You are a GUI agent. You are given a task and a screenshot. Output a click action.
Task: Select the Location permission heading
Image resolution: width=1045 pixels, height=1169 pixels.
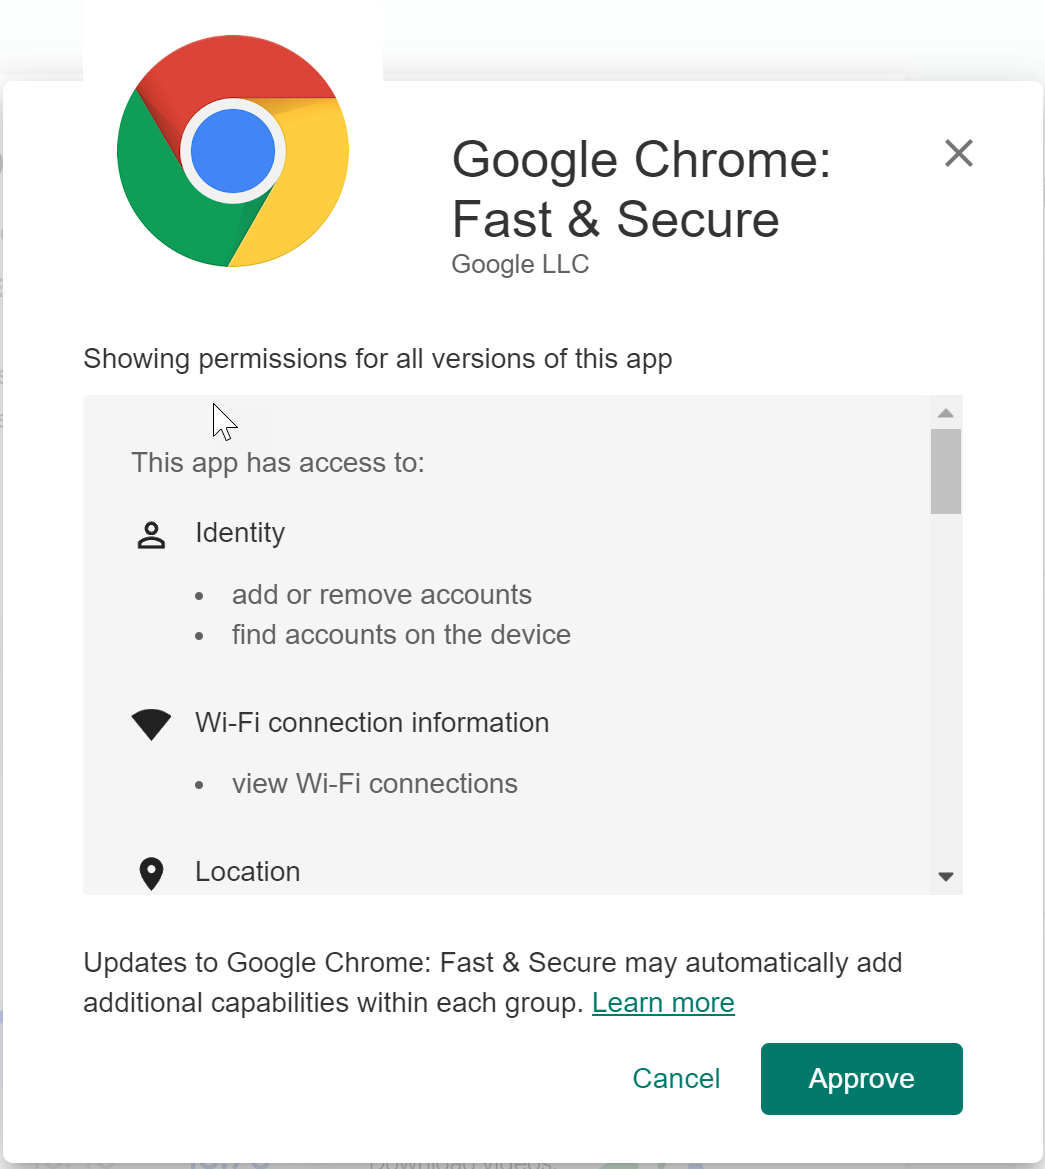click(x=248, y=871)
